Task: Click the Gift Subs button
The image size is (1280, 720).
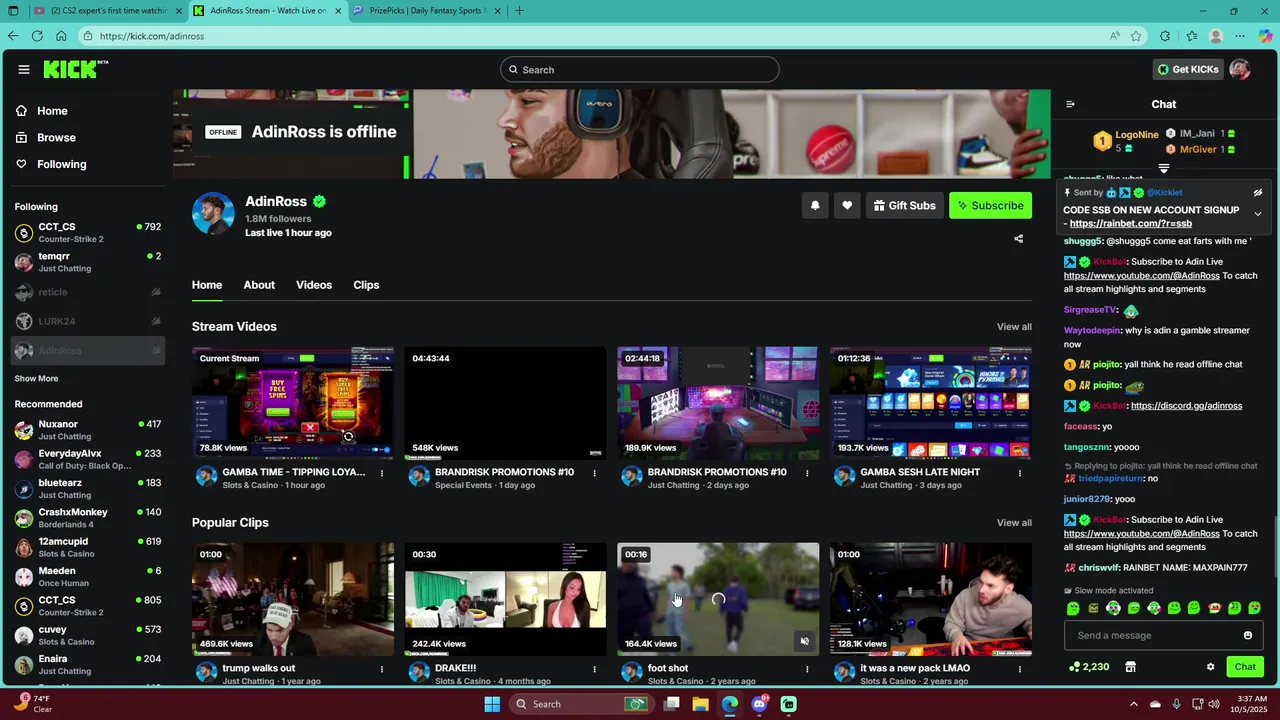Action: (x=904, y=206)
